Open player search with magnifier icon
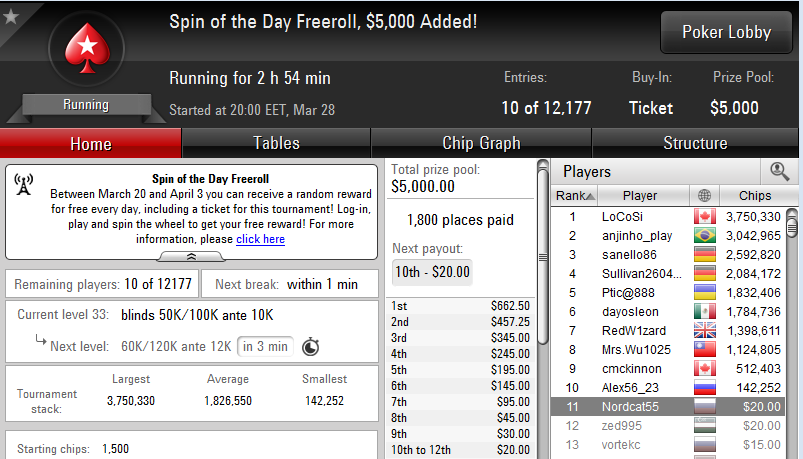 pos(779,171)
